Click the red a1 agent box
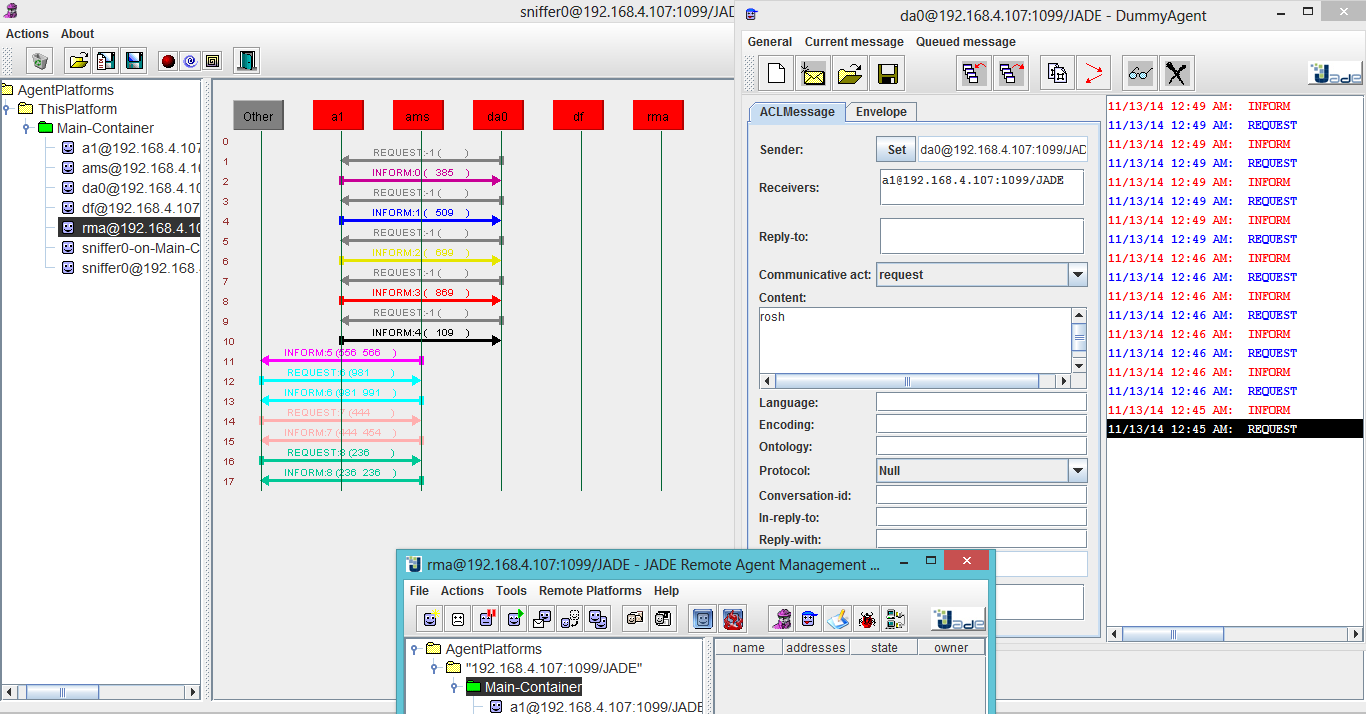Viewport: 1366px width, 714px height. 338,116
